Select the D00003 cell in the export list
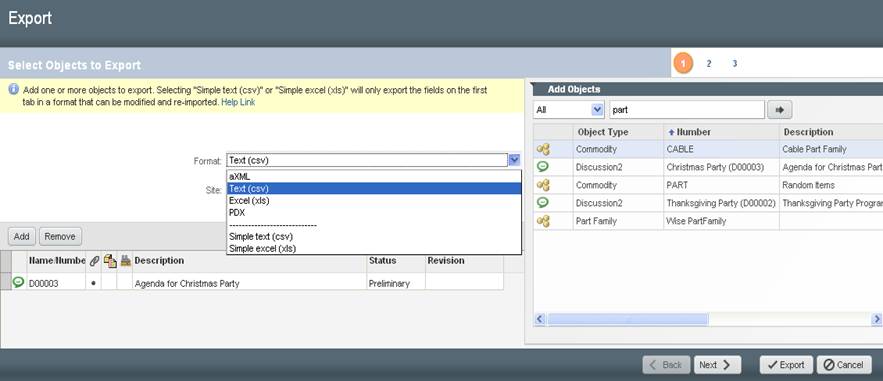Screen dimensions: 883x381 point(56,283)
